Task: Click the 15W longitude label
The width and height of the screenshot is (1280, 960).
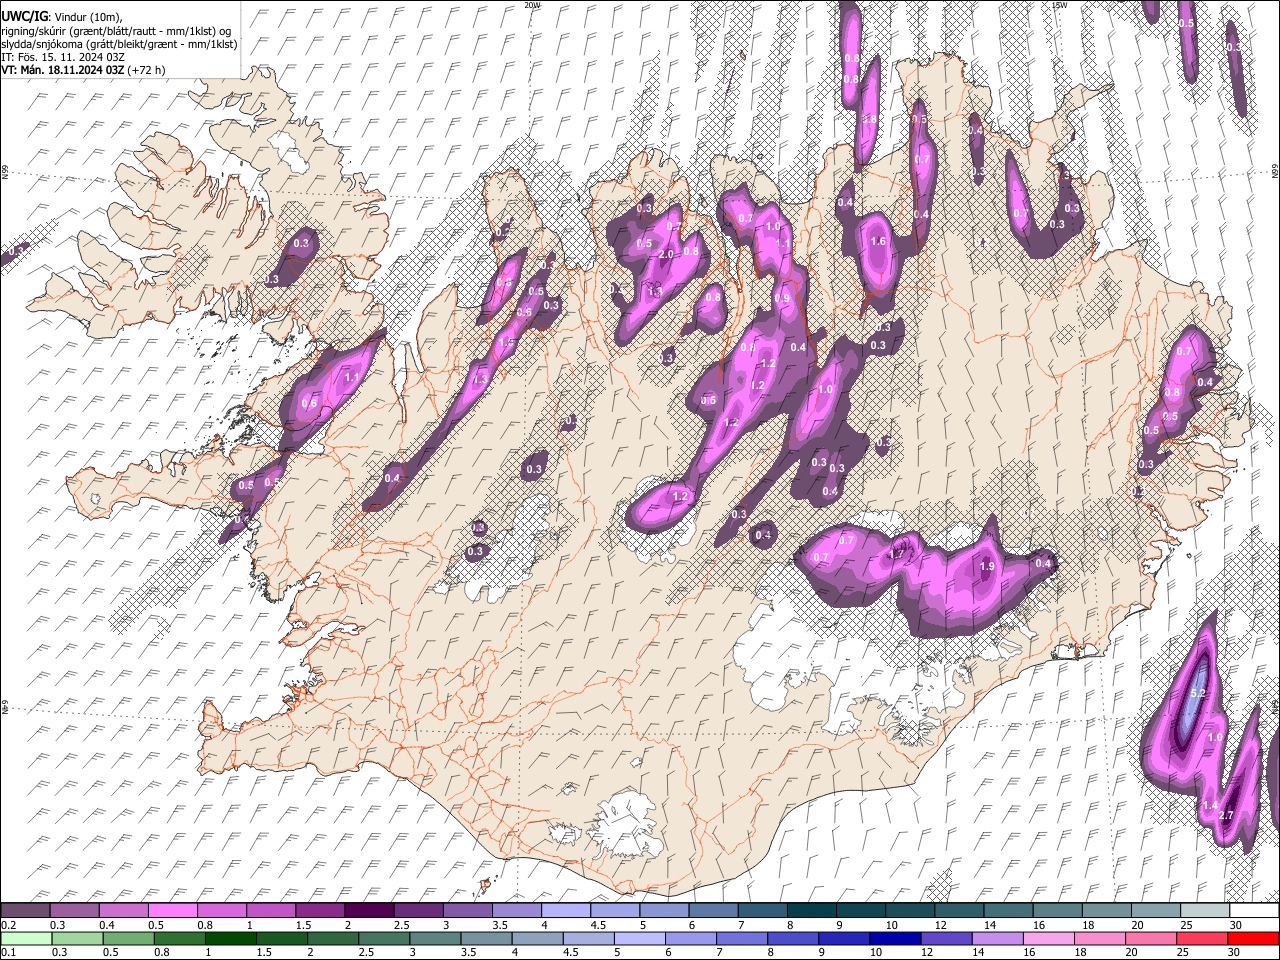Action: pyautogui.click(x=1059, y=5)
